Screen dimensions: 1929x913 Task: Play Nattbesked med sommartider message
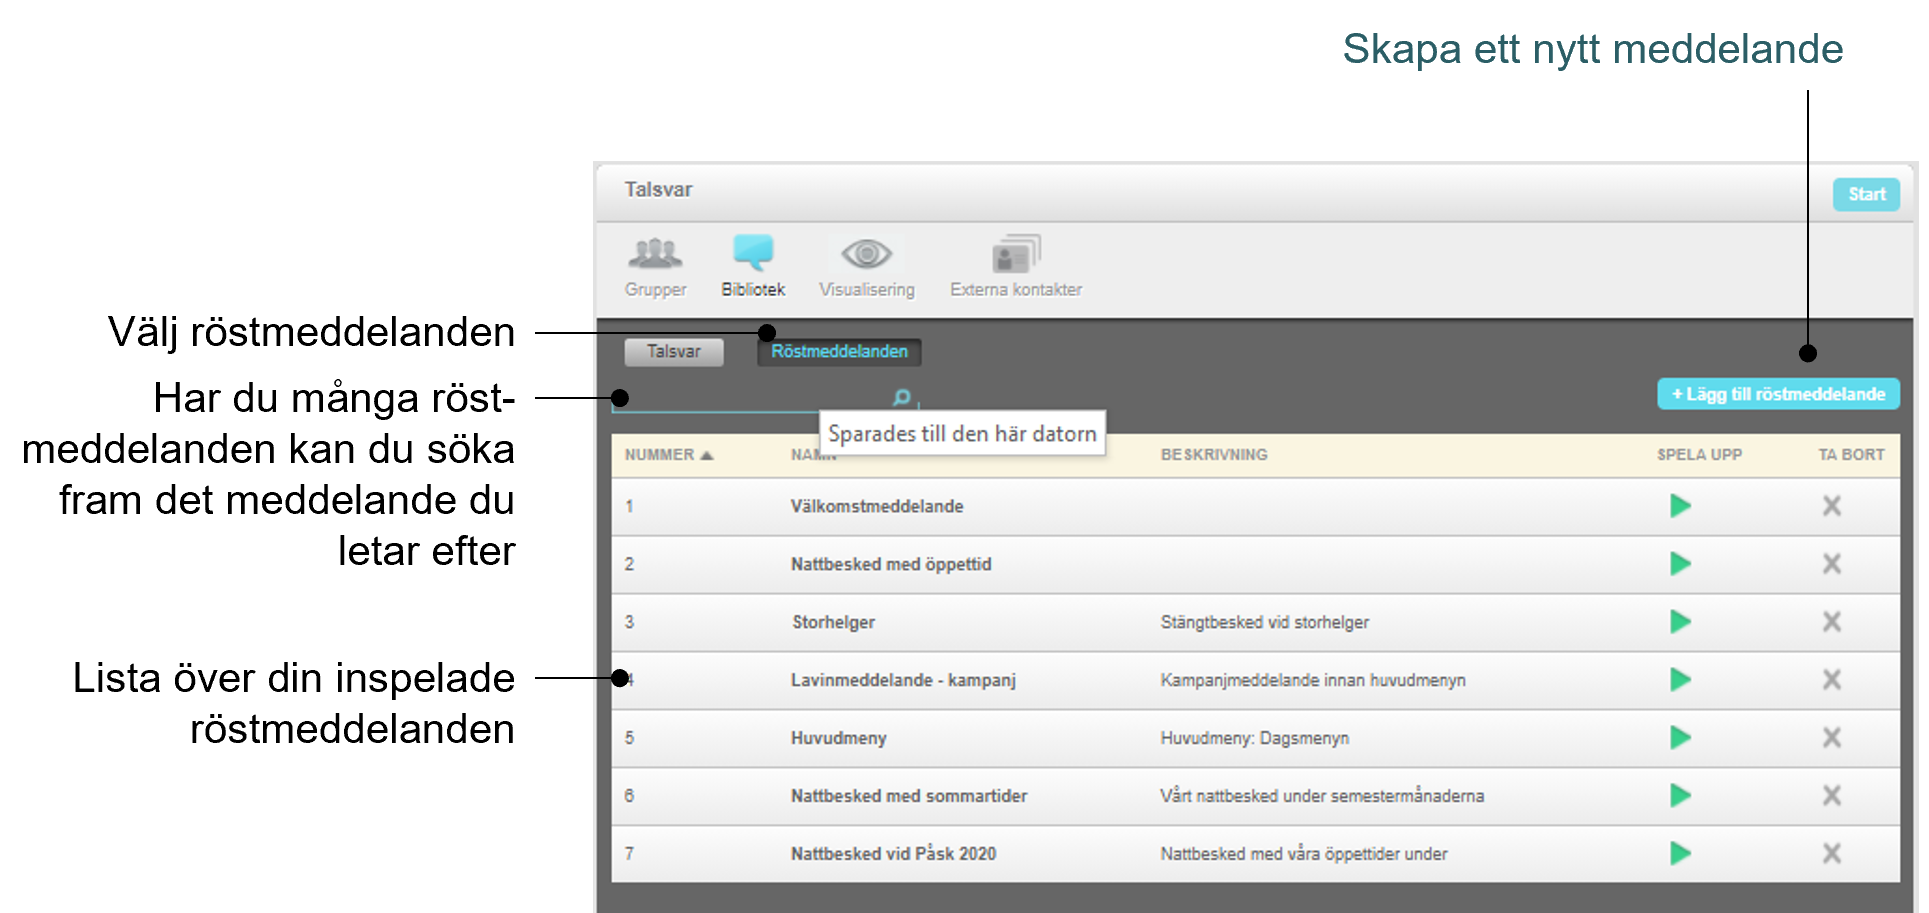pos(1680,796)
